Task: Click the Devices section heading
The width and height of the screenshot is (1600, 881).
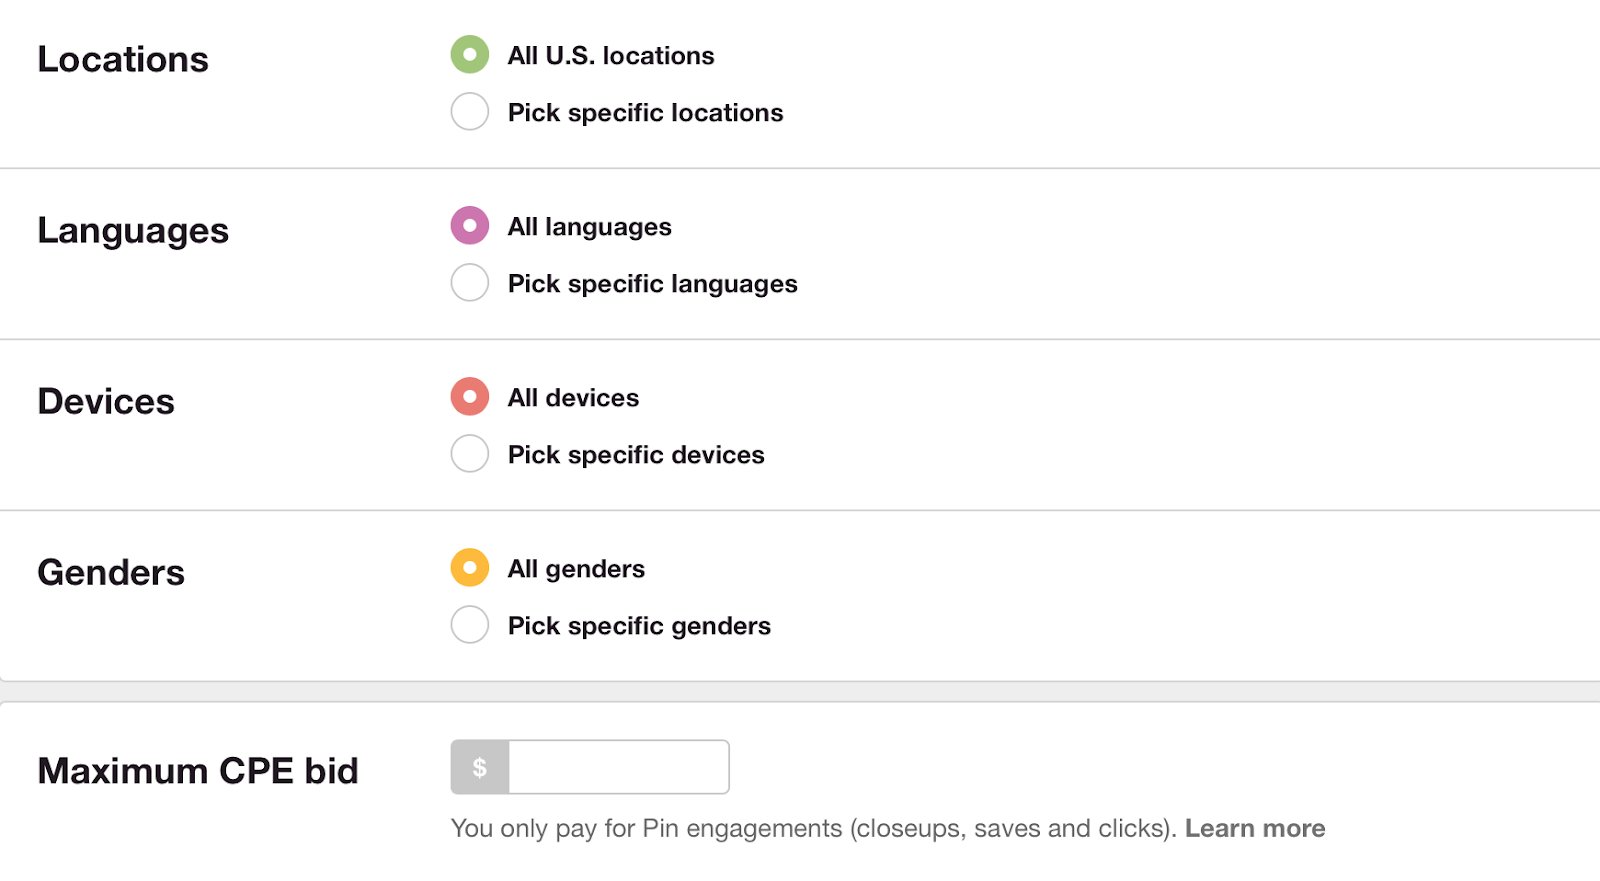Action: pyautogui.click(x=106, y=402)
